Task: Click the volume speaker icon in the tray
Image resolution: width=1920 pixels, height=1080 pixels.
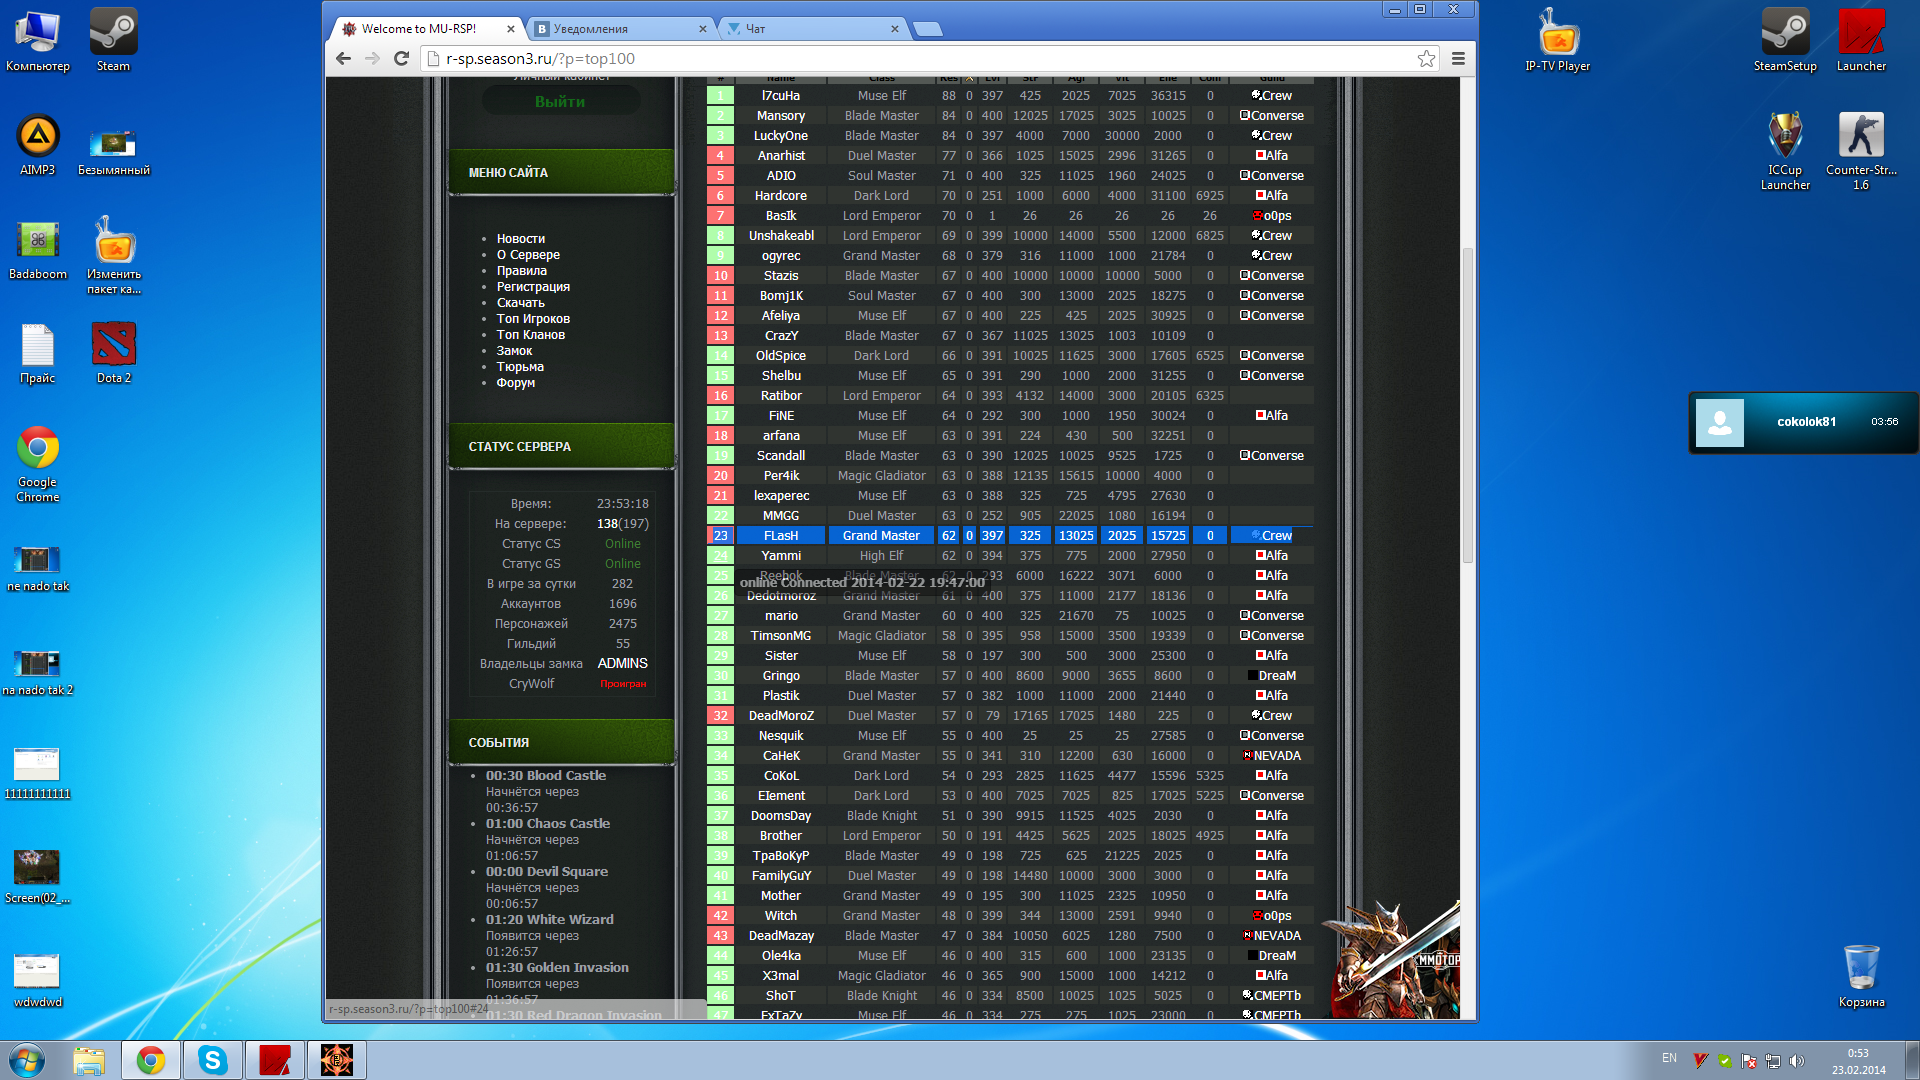Action: 1797,1061
